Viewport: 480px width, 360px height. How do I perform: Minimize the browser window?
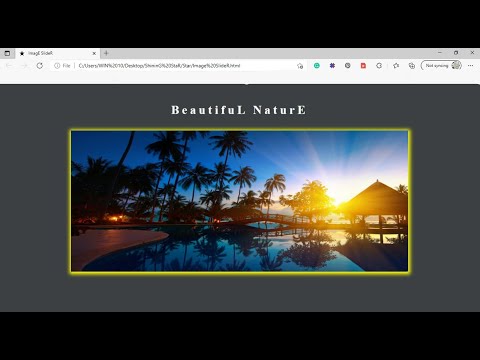coord(440,53)
